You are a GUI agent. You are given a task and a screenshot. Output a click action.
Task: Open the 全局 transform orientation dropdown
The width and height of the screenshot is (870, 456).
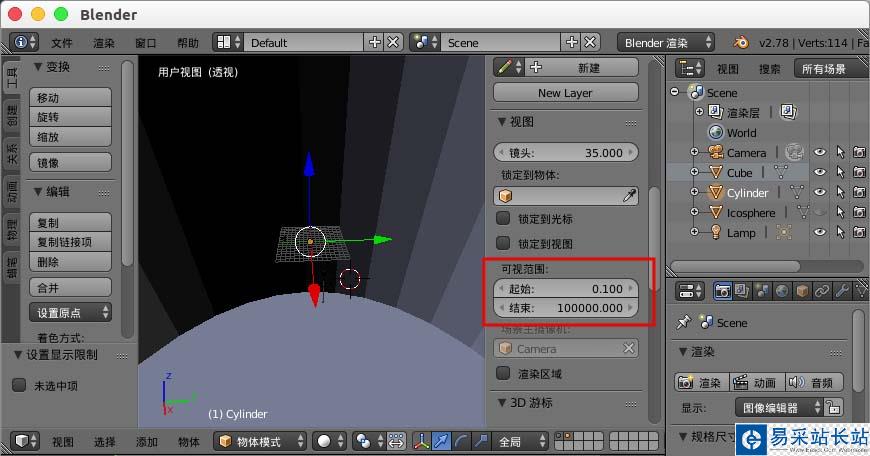[x=520, y=441]
